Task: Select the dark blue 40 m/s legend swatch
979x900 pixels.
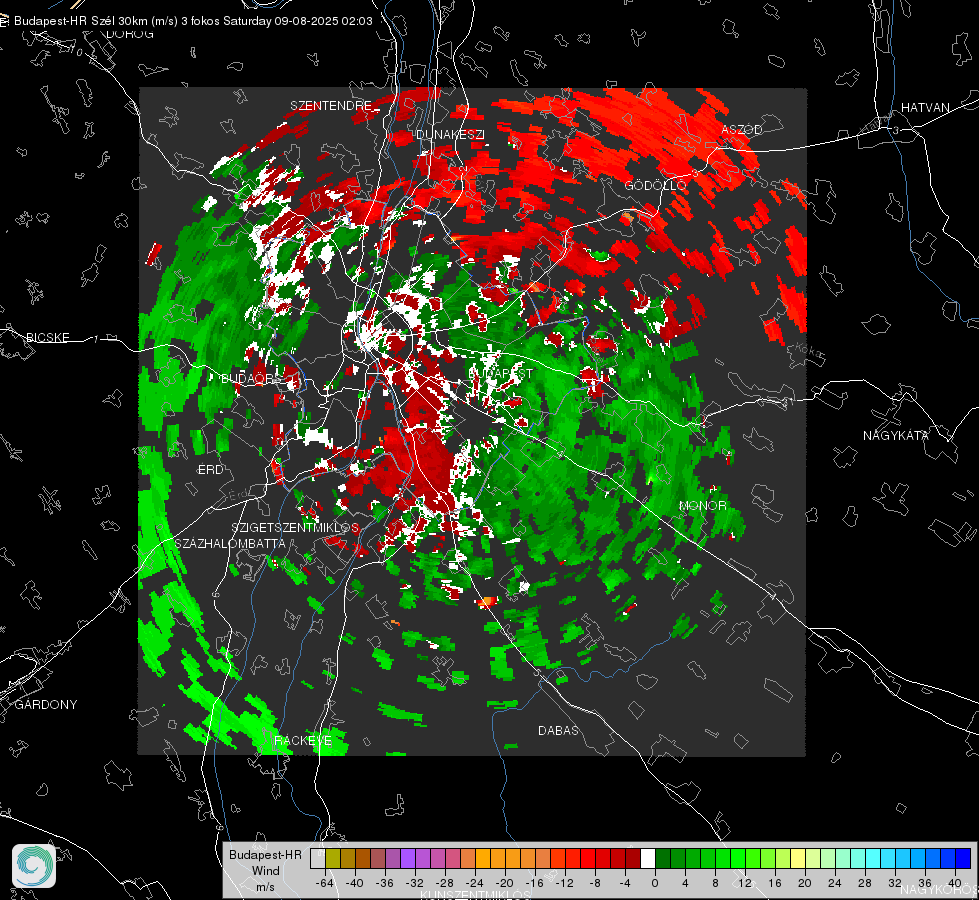Action: (x=963, y=858)
